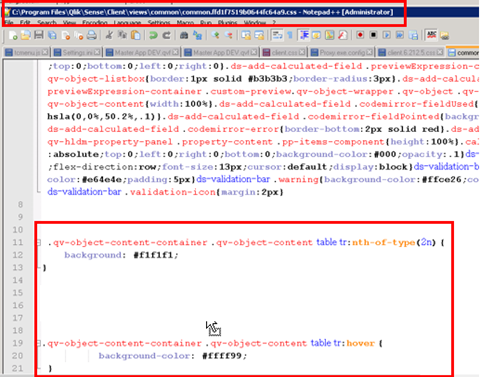The width and height of the screenshot is (480, 377).
Task: Click the Notepad++ title bar path
Action: tap(203, 12)
